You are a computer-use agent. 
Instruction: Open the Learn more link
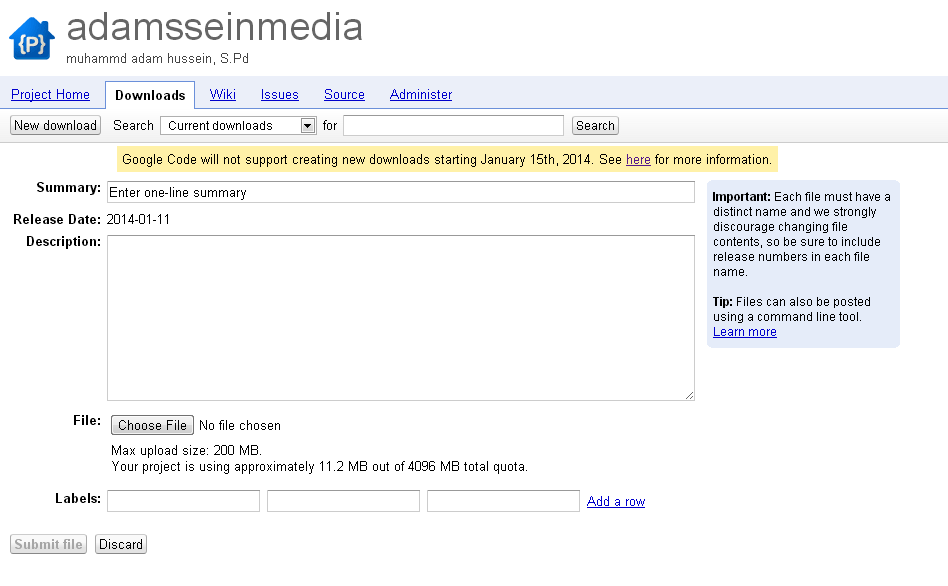tap(744, 331)
